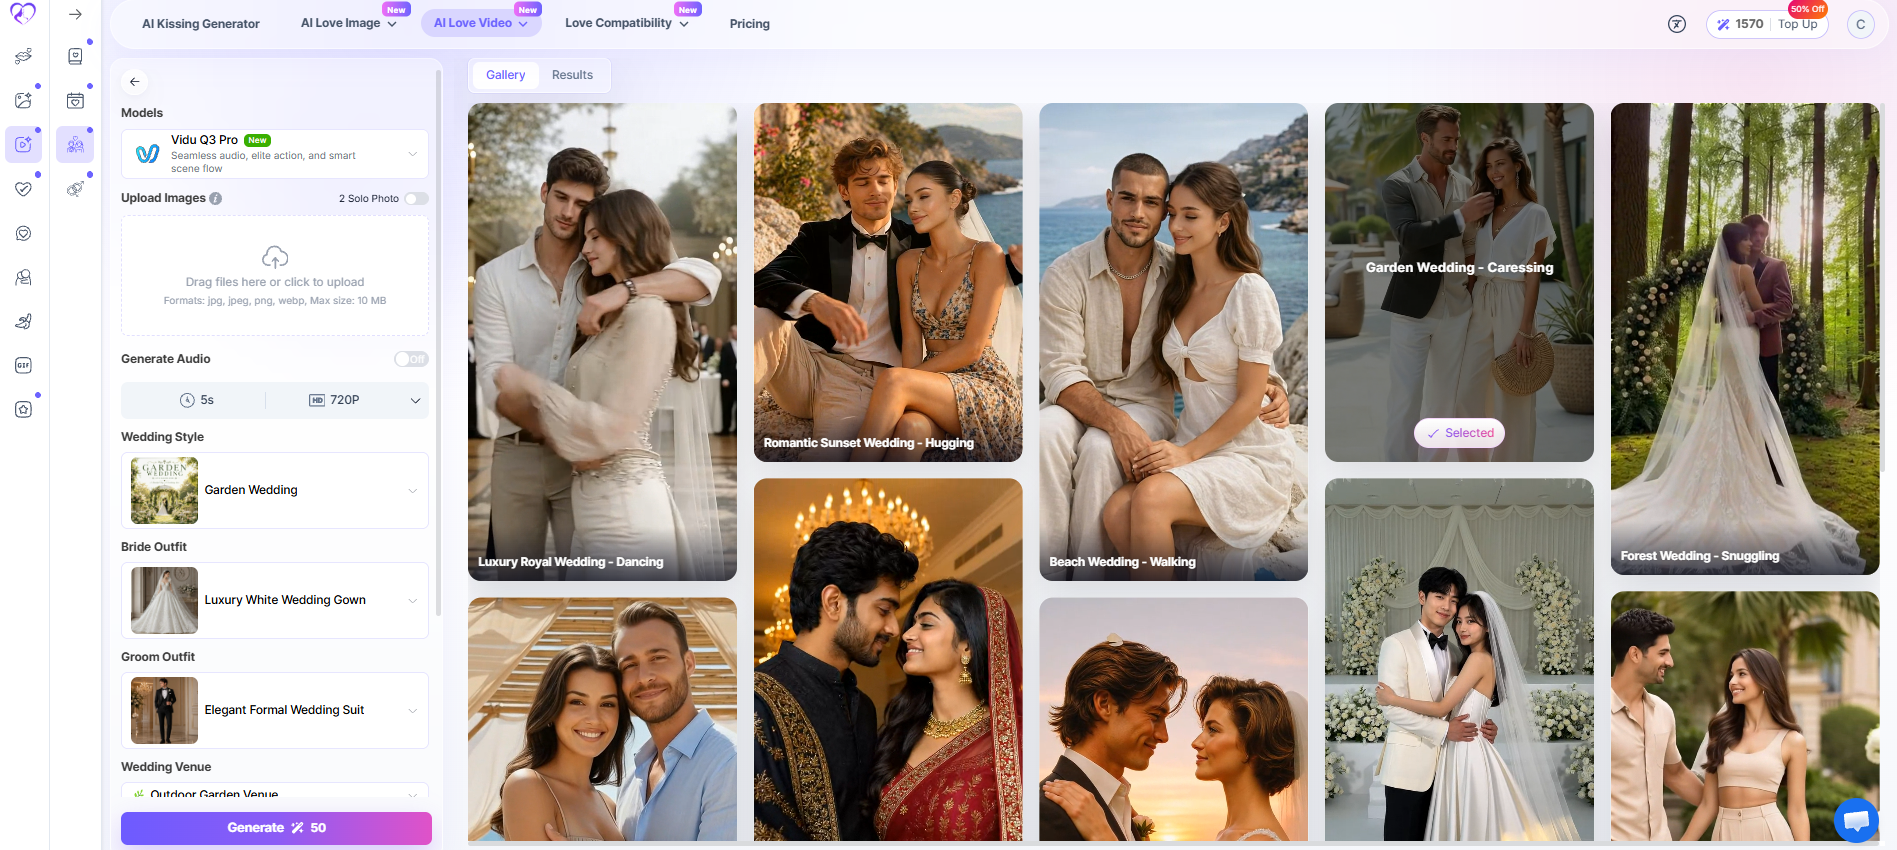The width and height of the screenshot is (1897, 850).
Task: Select the Indian chandelier wedding couple card
Action: 888,660
